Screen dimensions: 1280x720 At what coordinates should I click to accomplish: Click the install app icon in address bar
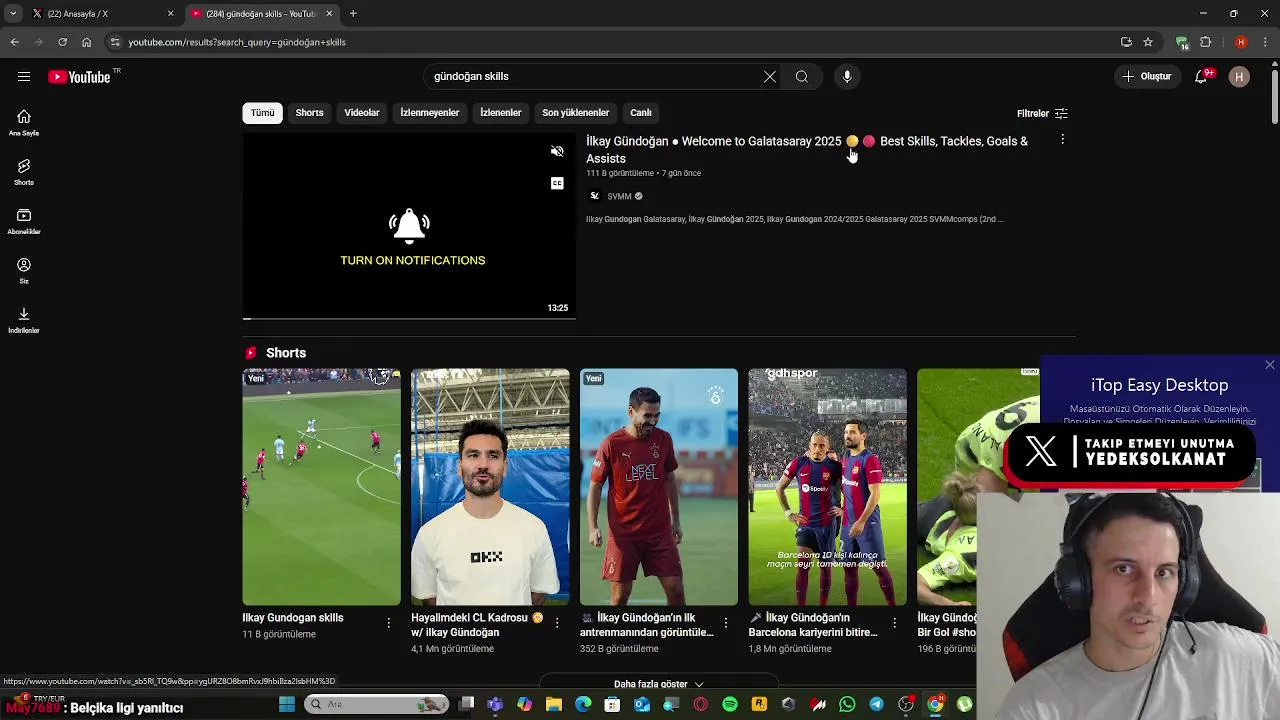1126,42
